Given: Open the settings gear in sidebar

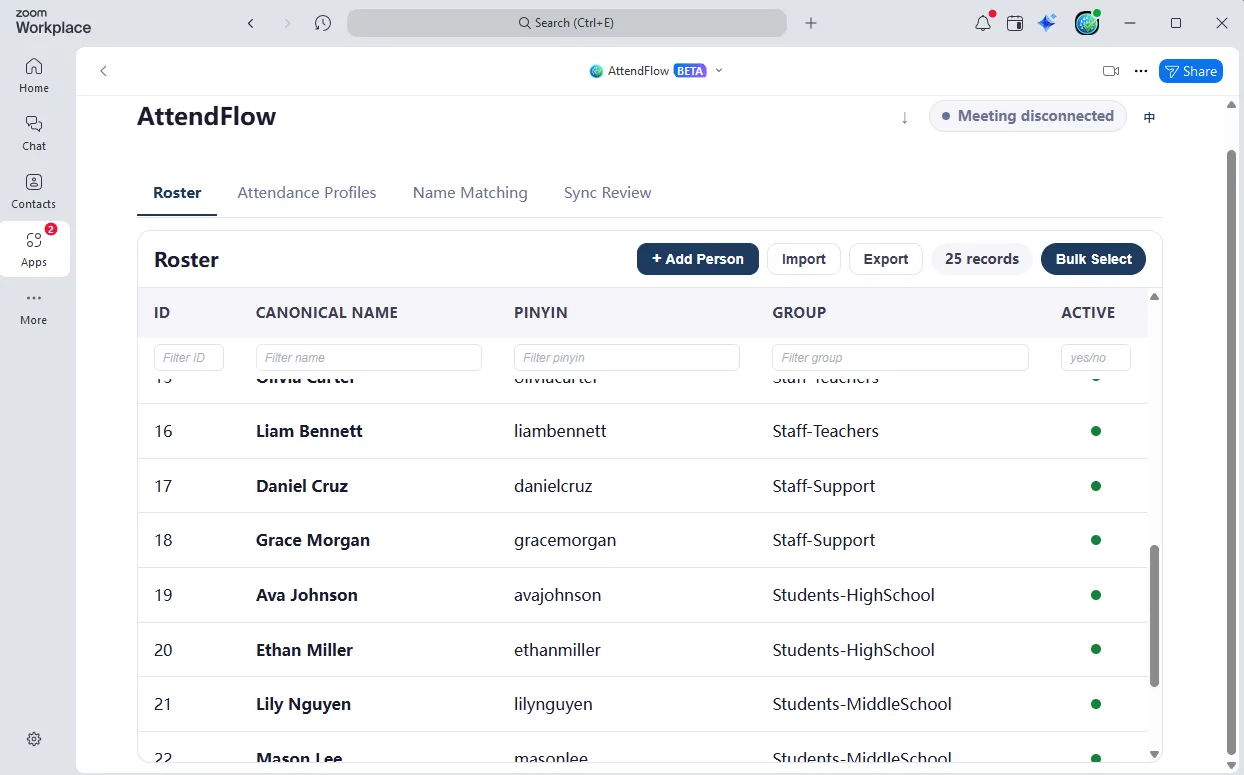Looking at the screenshot, I should (34, 739).
